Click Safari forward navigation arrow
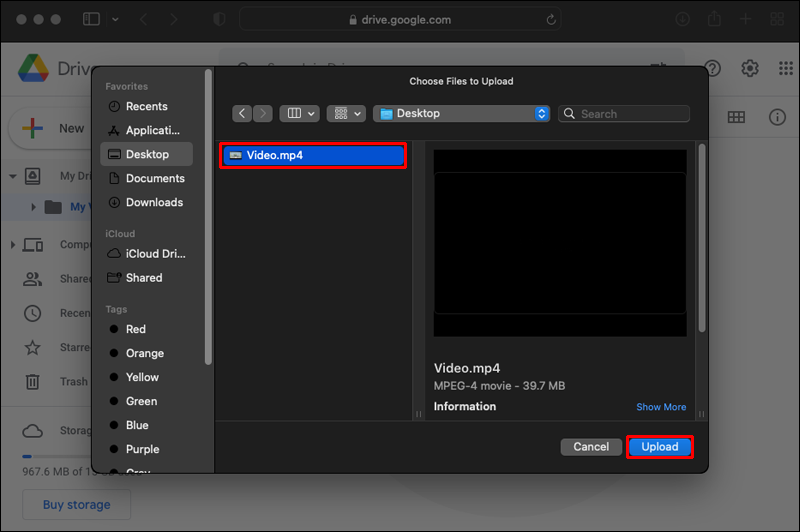This screenshot has height=532, width=800. pyautogui.click(x=174, y=19)
